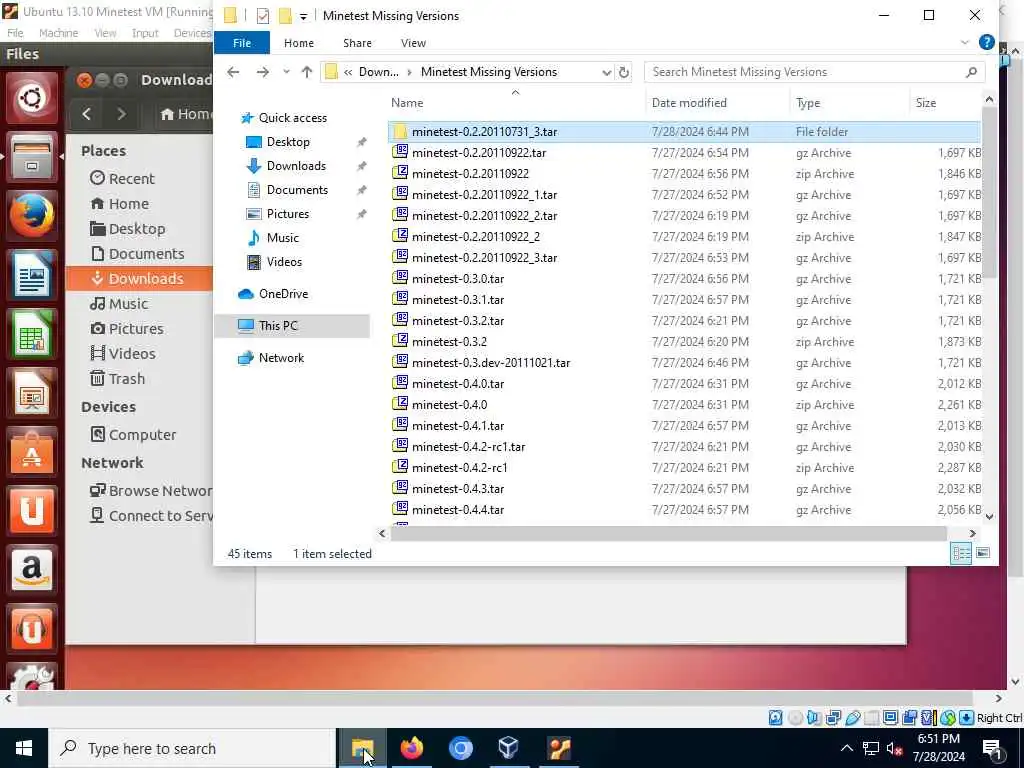Viewport: 1024px width, 768px height.
Task: Click the Minetest VM taskbar icon
Action: coord(558,748)
